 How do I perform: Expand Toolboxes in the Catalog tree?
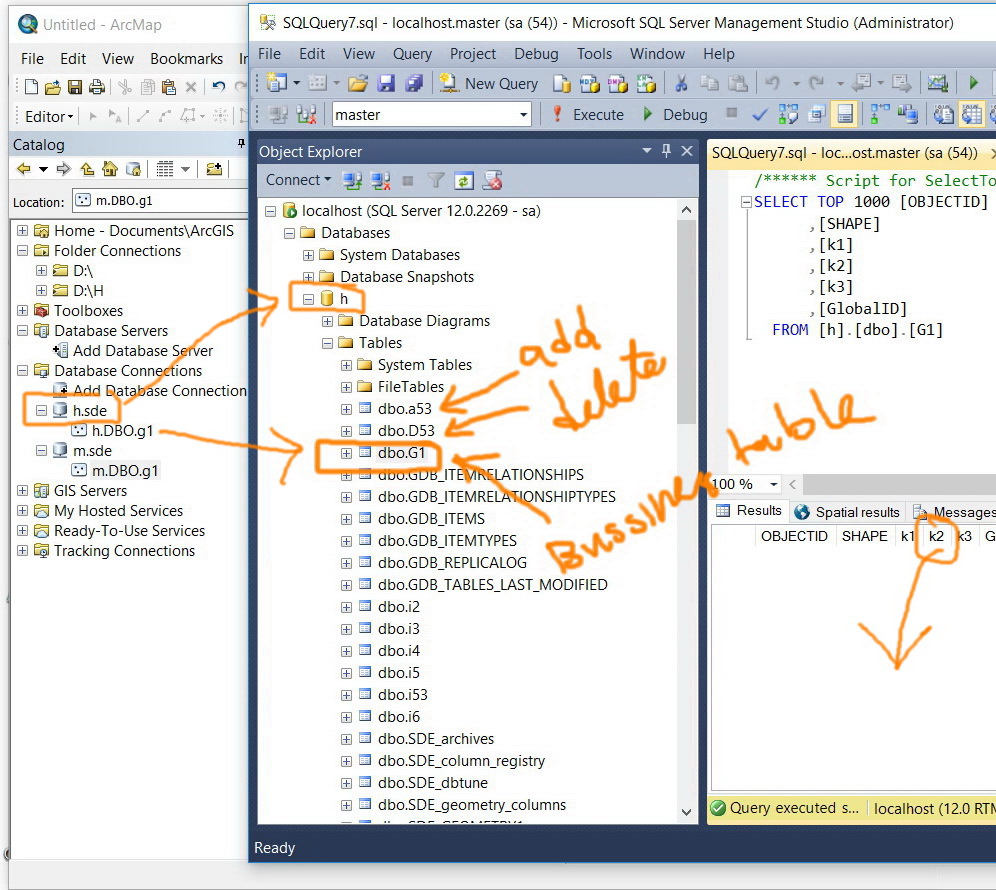pyautogui.click(x=23, y=311)
